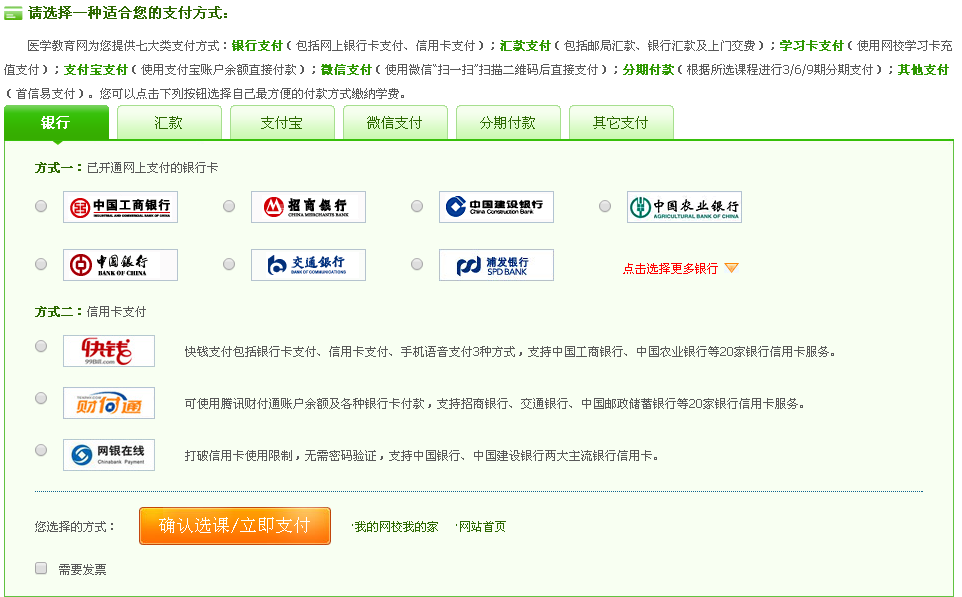962x597 pixels.
Task: Select the radio button for 网银在线
Action: click(41, 450)
